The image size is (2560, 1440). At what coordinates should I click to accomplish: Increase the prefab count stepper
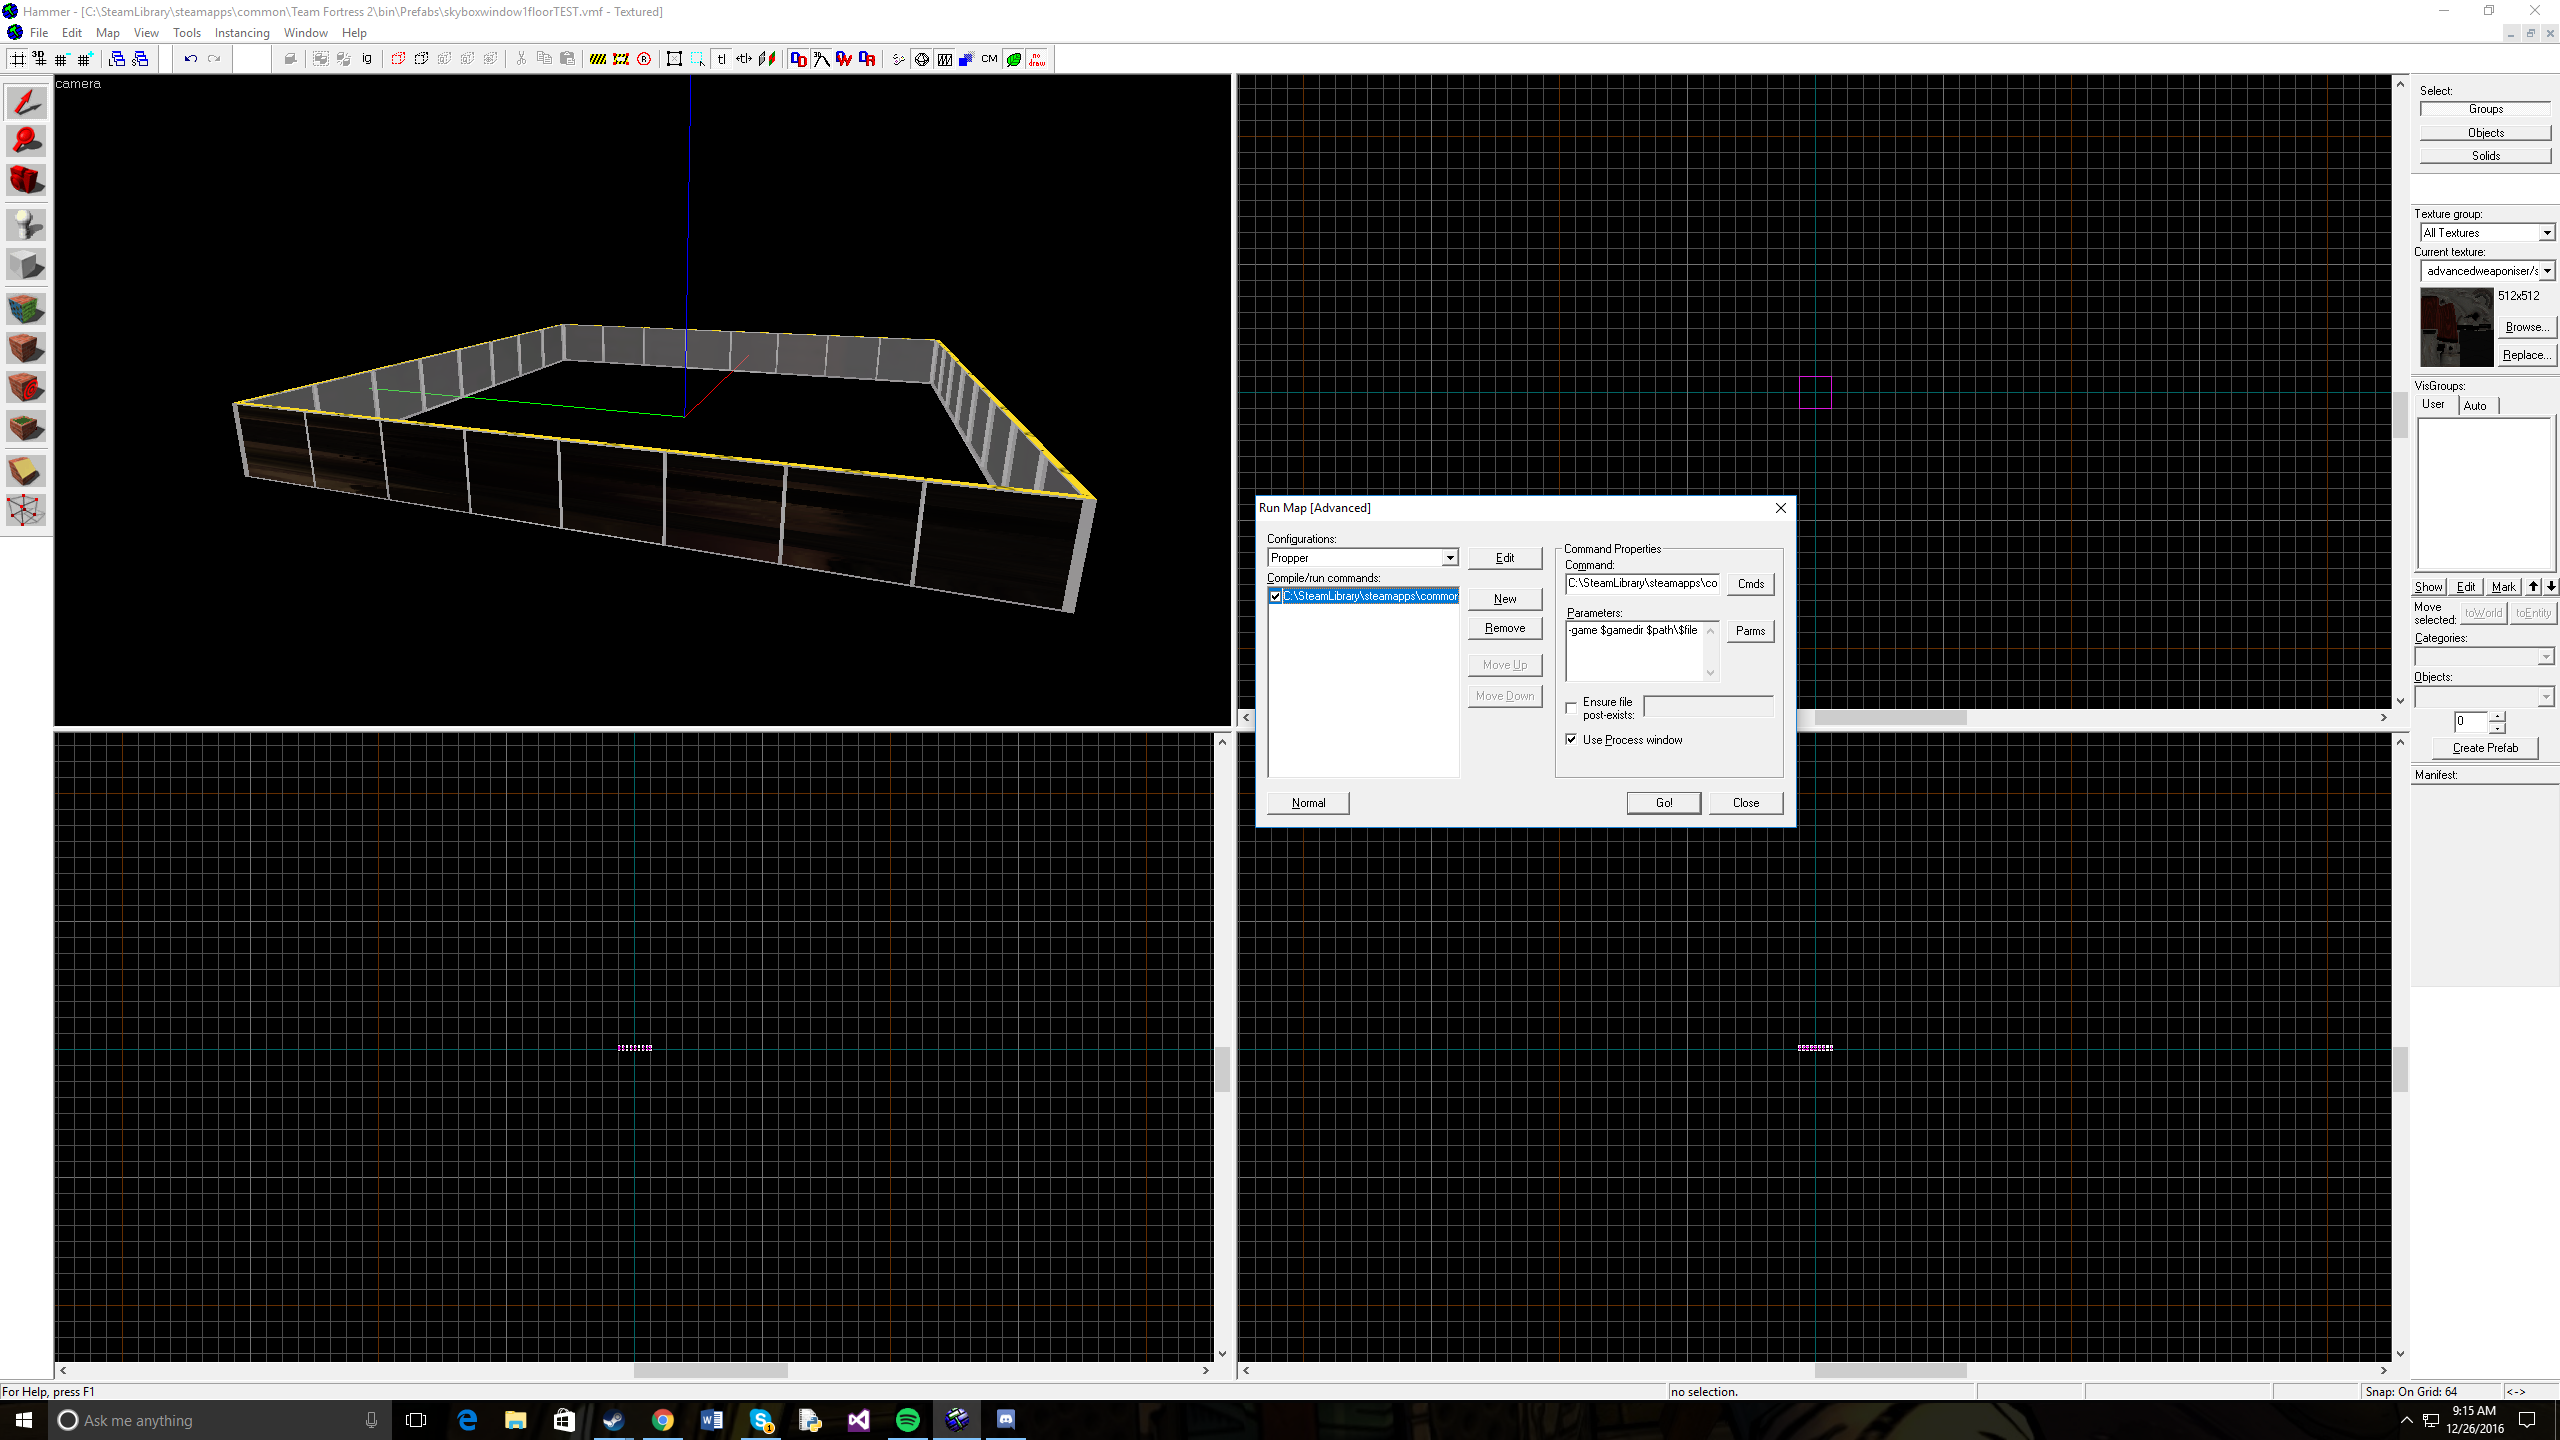(x=2497, y=716)
